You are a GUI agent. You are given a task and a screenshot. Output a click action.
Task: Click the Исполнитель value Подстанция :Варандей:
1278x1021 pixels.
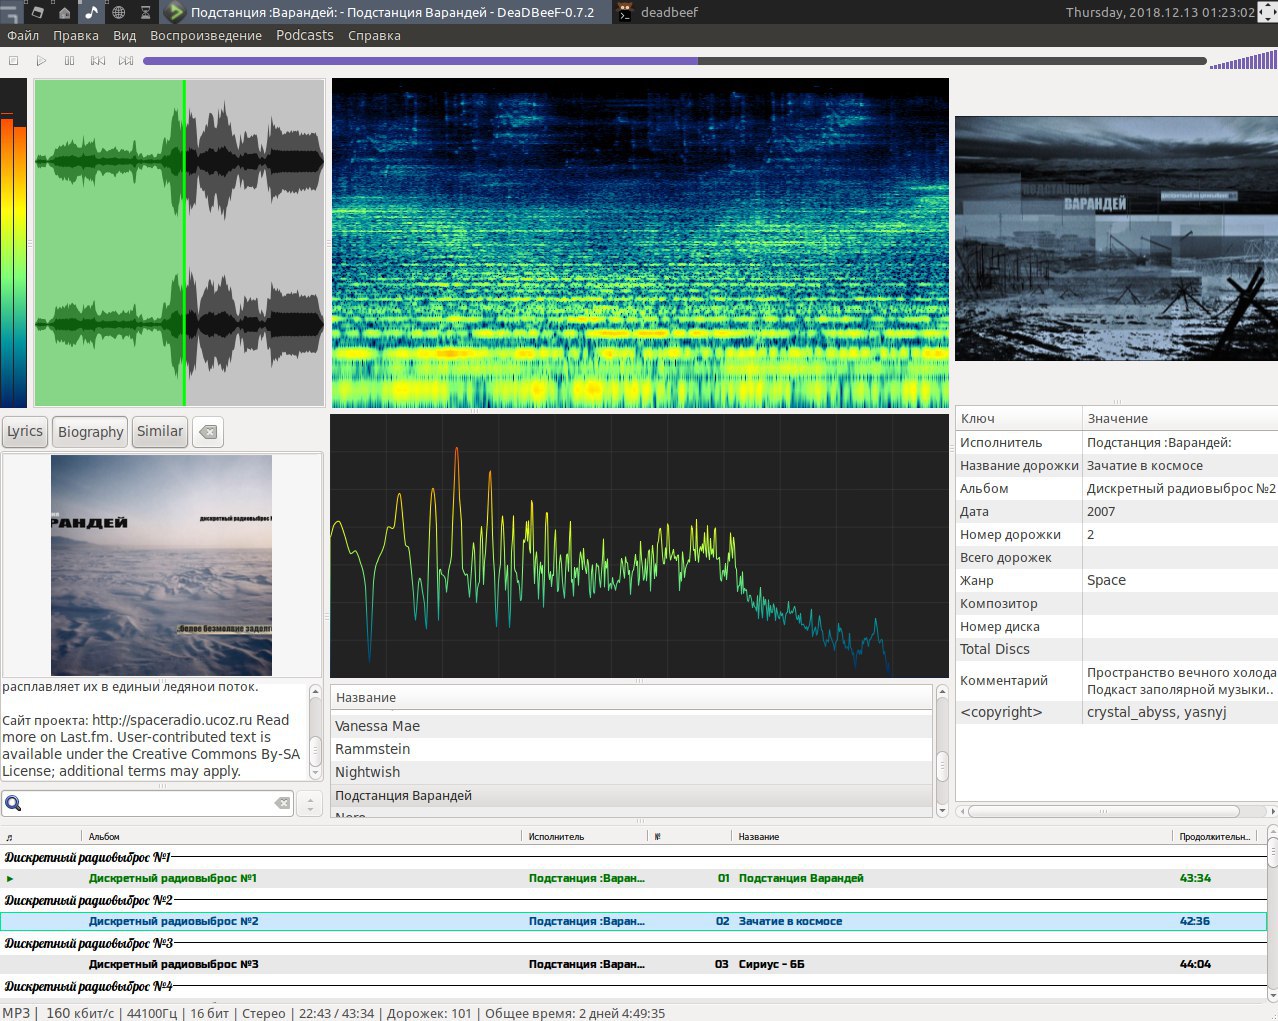coord(1159,442)
